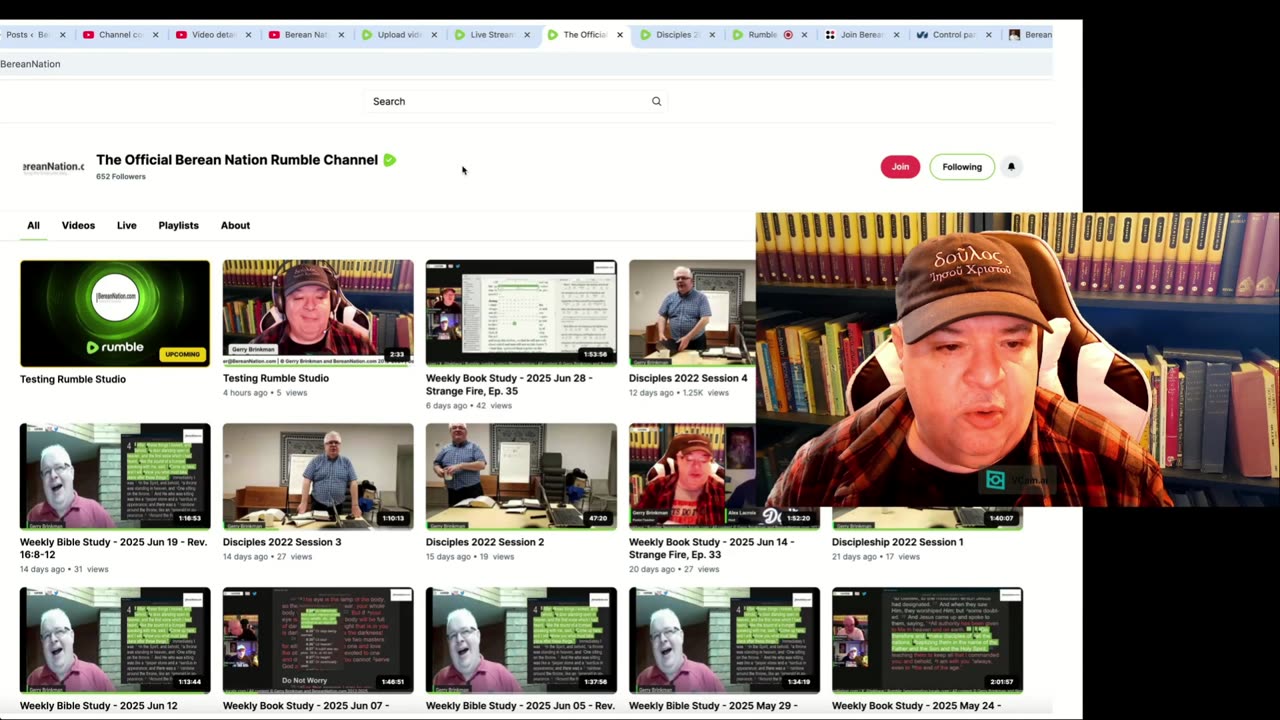
Task: Close the "Channel co..." browser tab
Action: pyautogui.click(x=156, y=35)
